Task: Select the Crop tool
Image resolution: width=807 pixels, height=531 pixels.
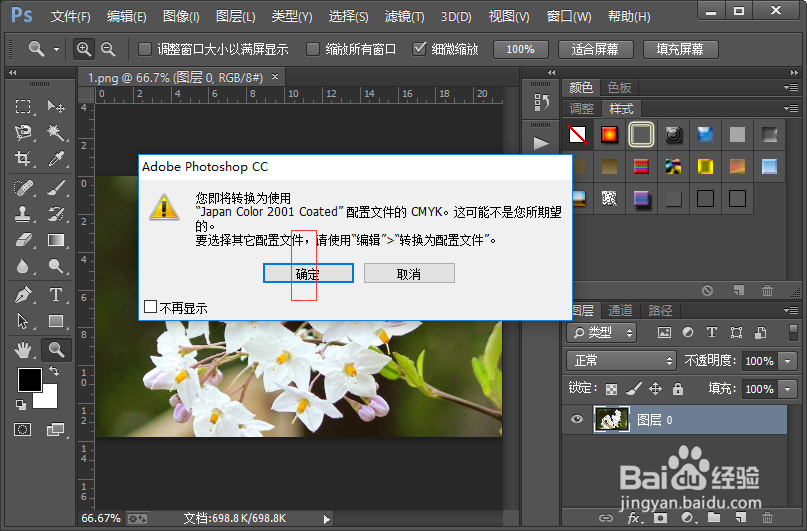Action: [23, 158]
